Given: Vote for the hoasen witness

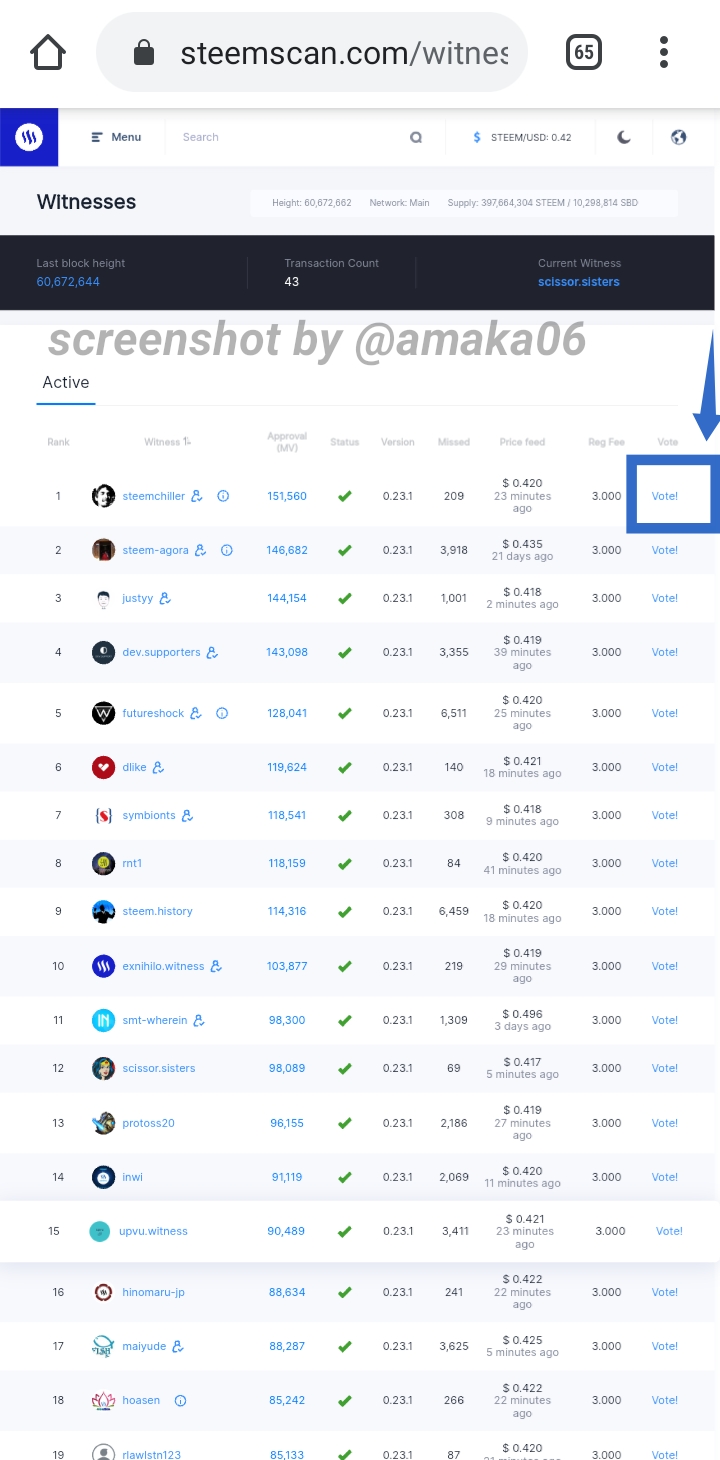Looking at the screenshot, I should 665,1400.
